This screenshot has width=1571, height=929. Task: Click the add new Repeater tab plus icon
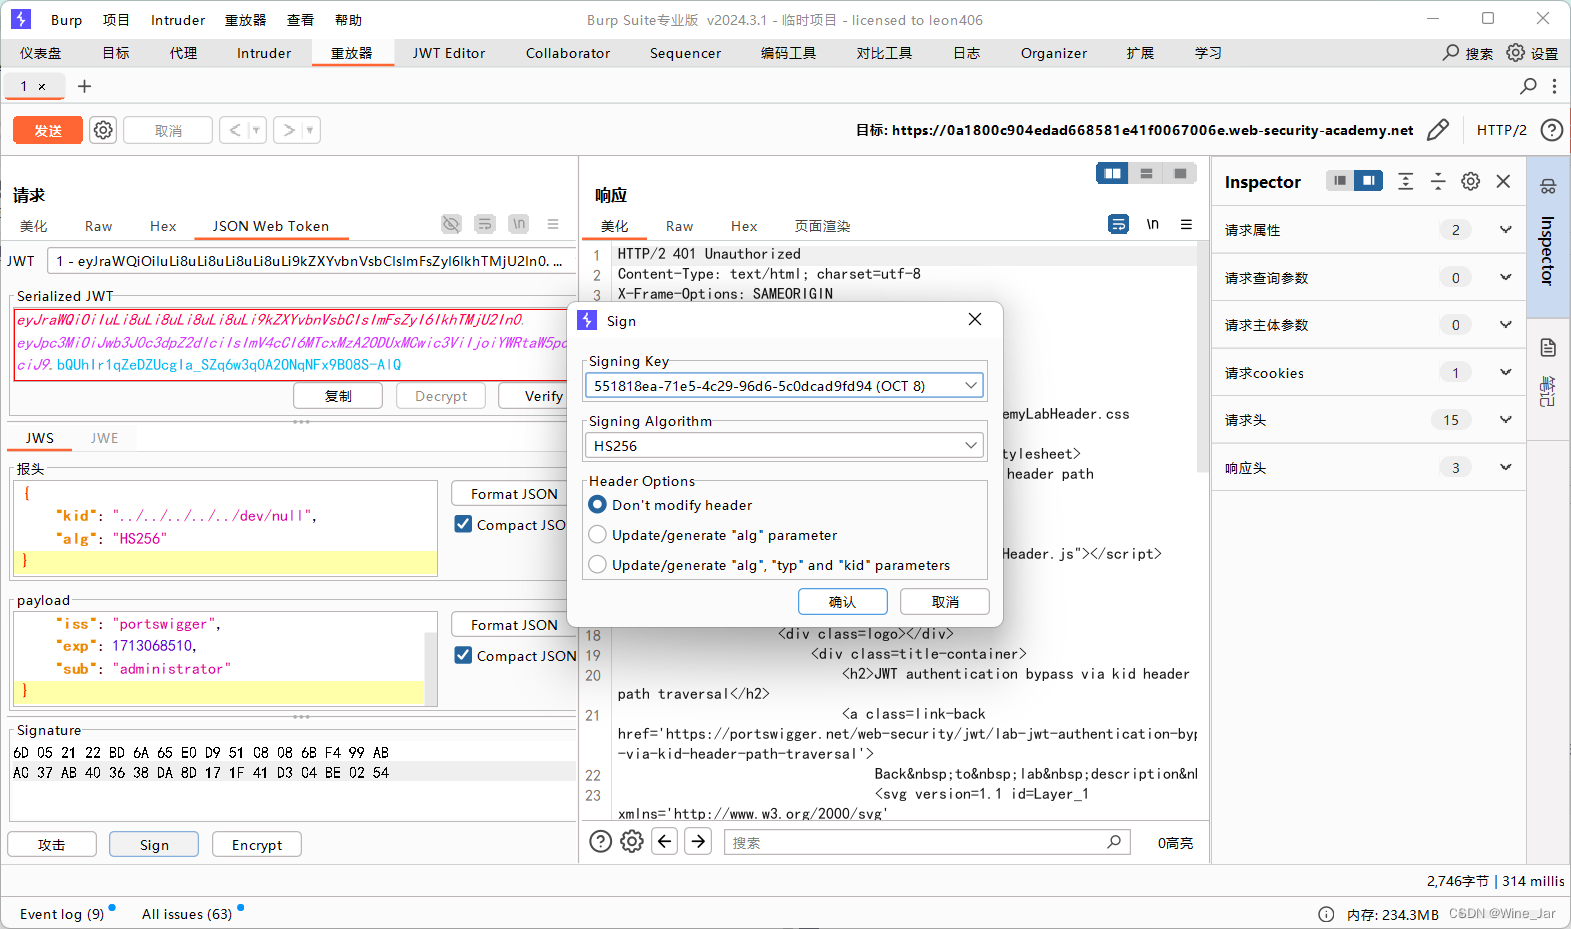click(x=85, y=86)
